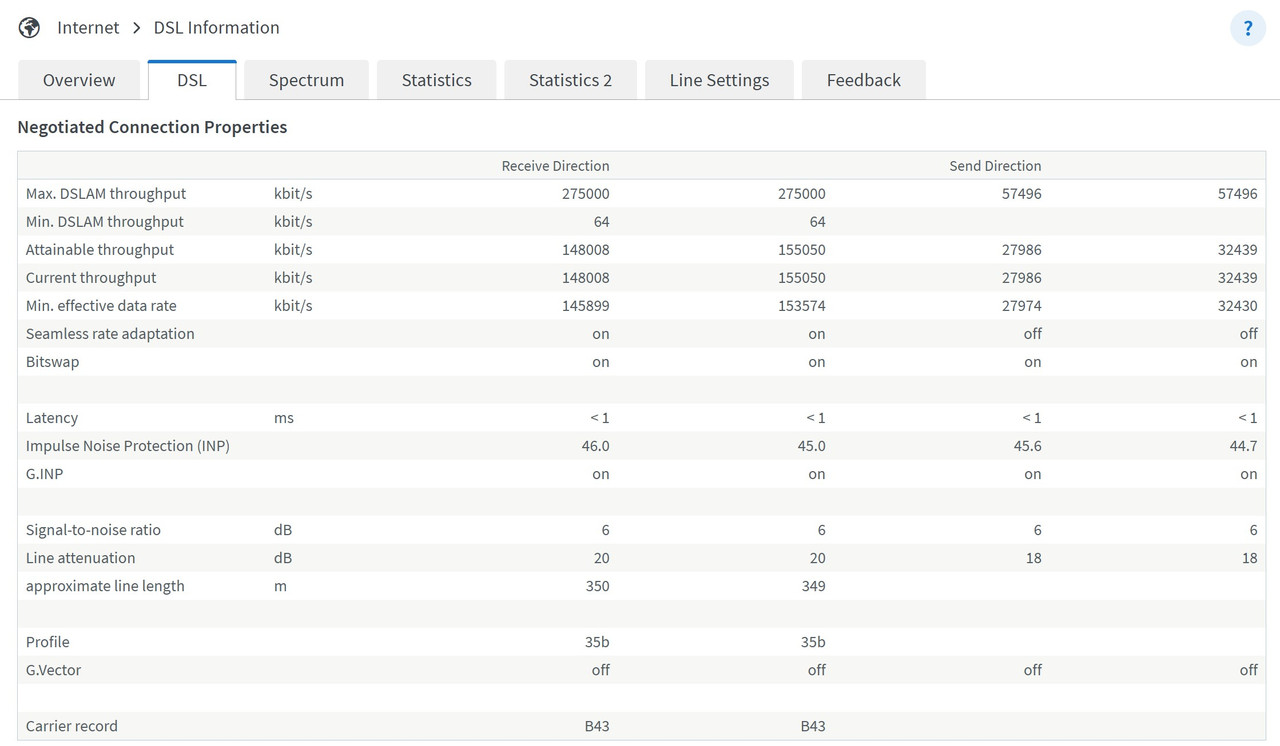The width and height of the screenshot is (1280, 746).
Task: Click the attainable throughput send value 27986
Action: click(1021, 250)
